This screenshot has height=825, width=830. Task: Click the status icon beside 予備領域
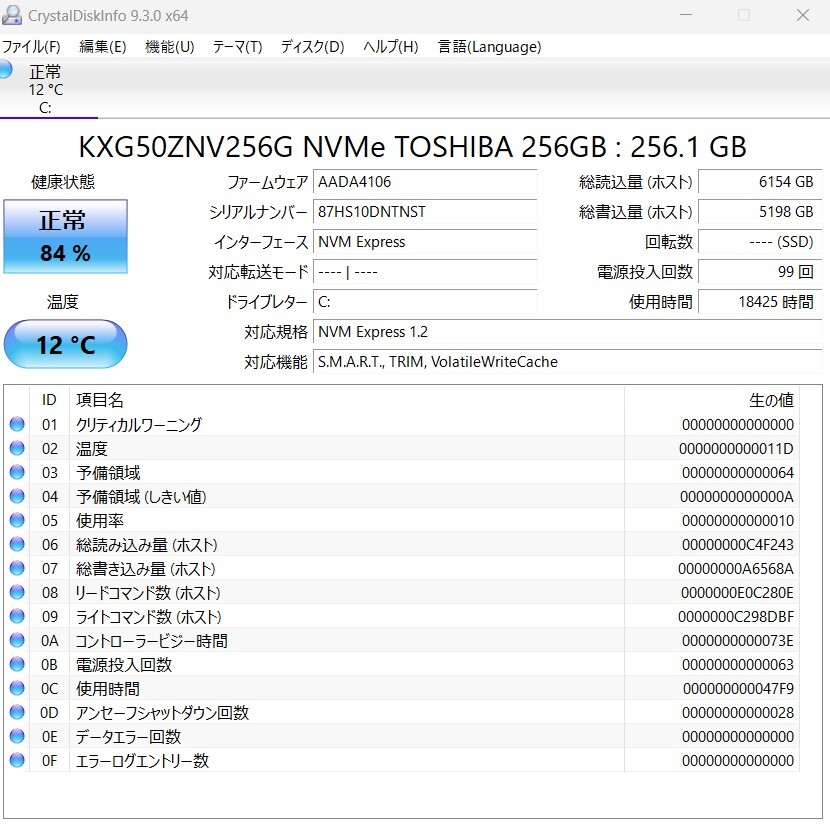point(17,472)
